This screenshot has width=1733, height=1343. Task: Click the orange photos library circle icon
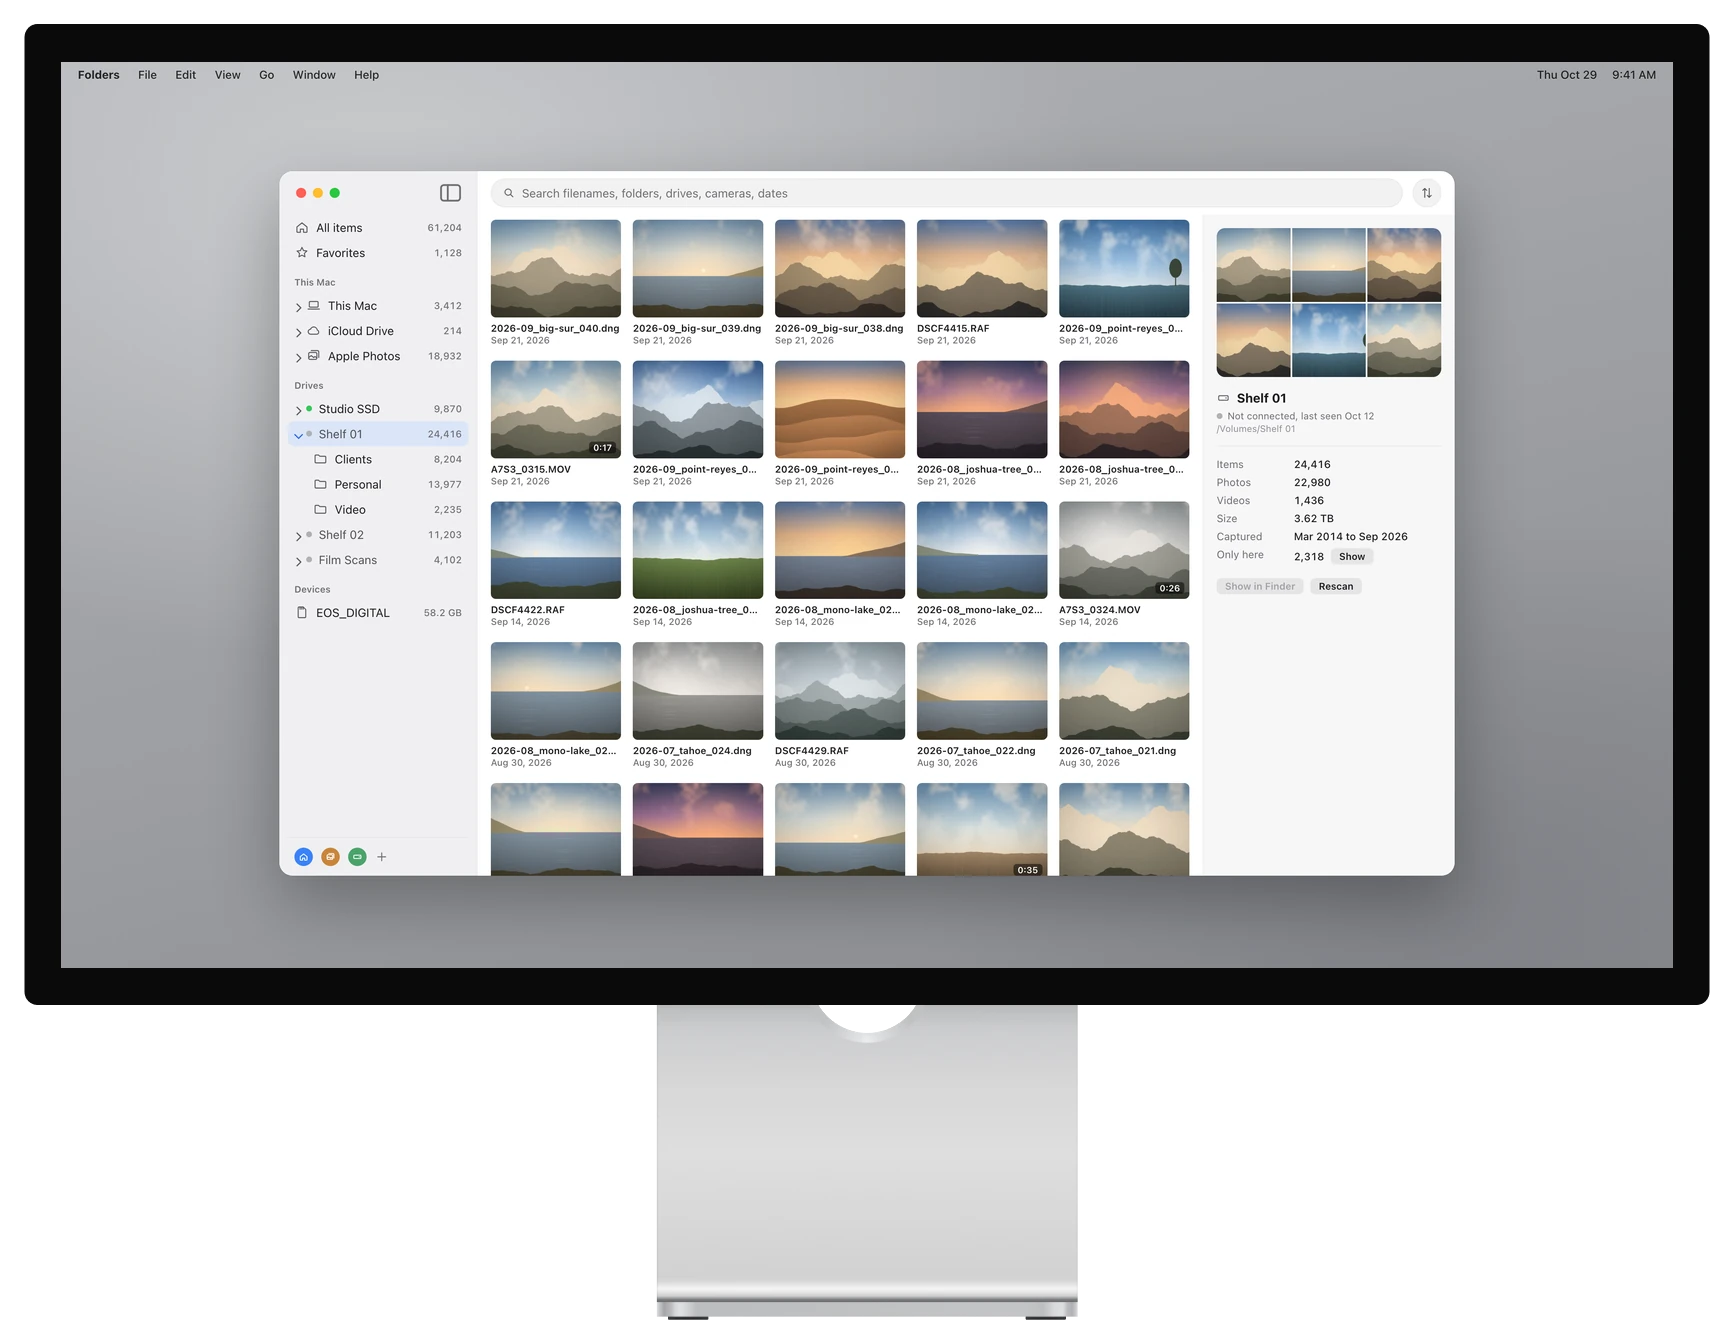[330, 857]
